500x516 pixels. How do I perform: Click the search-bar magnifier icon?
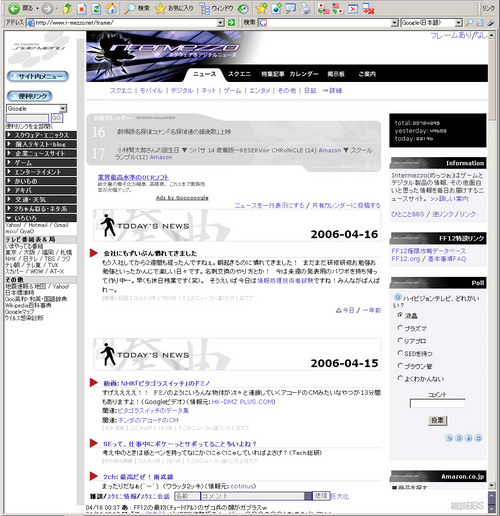tap(469, 23)
